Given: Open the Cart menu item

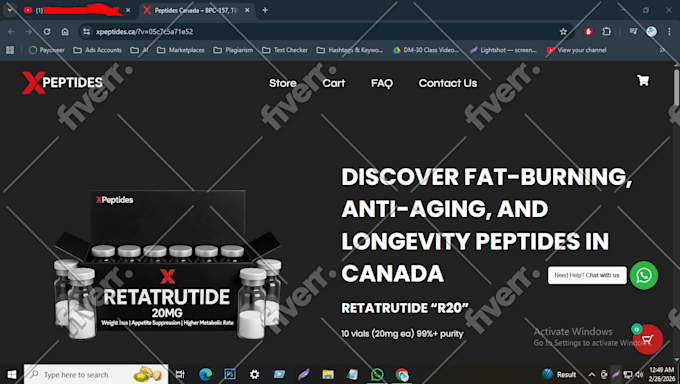Looking at the screenshot, I should point(333,83).
